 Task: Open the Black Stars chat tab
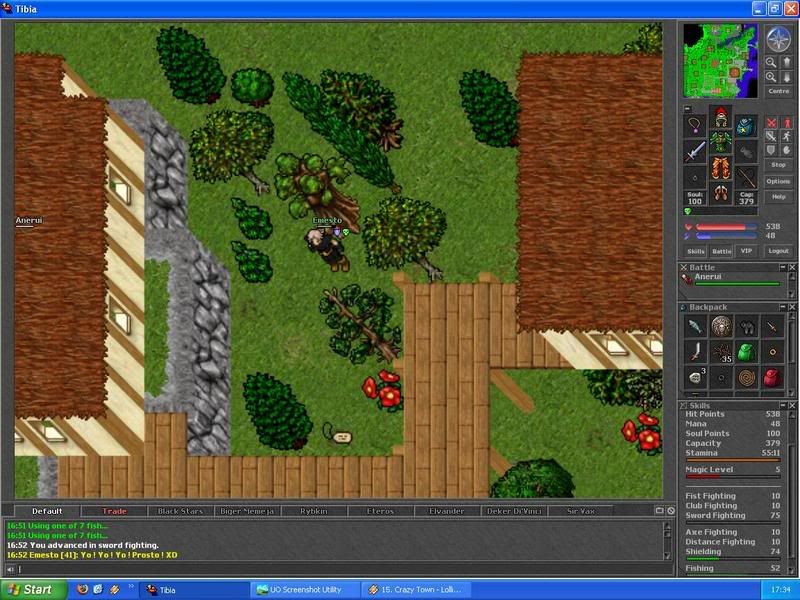click(181, 511)
